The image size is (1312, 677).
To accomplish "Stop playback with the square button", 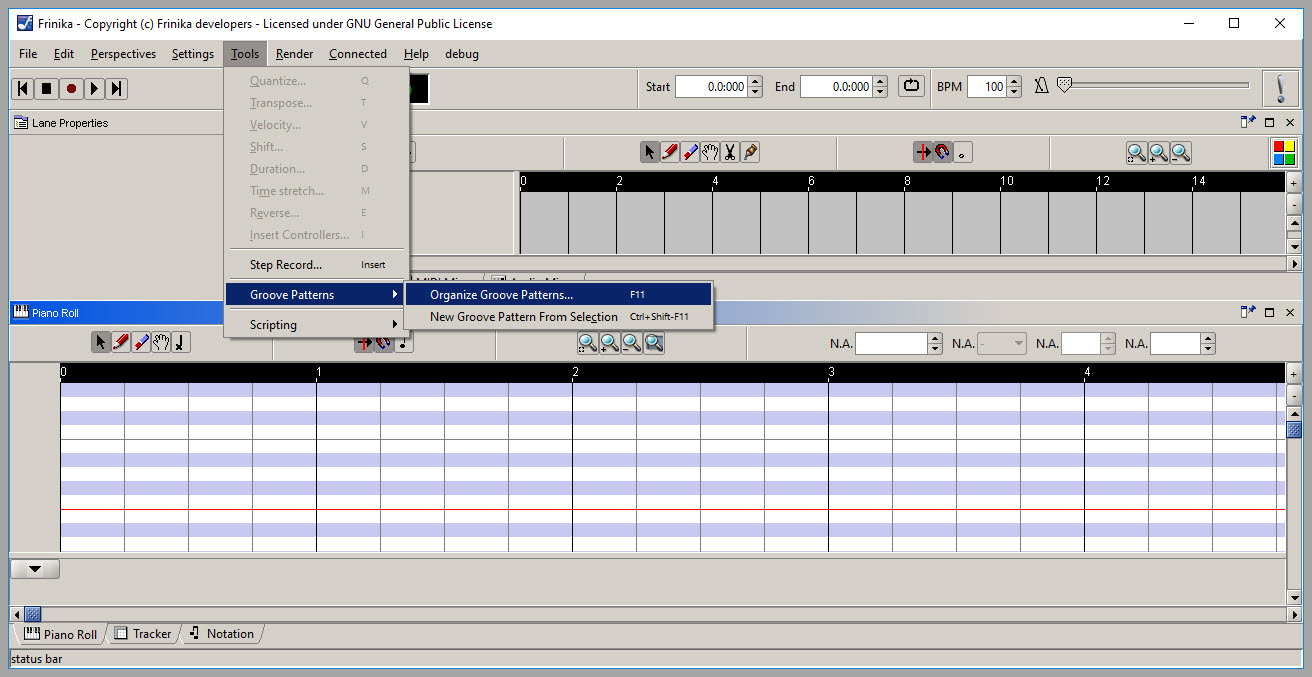I will point(46,88).
